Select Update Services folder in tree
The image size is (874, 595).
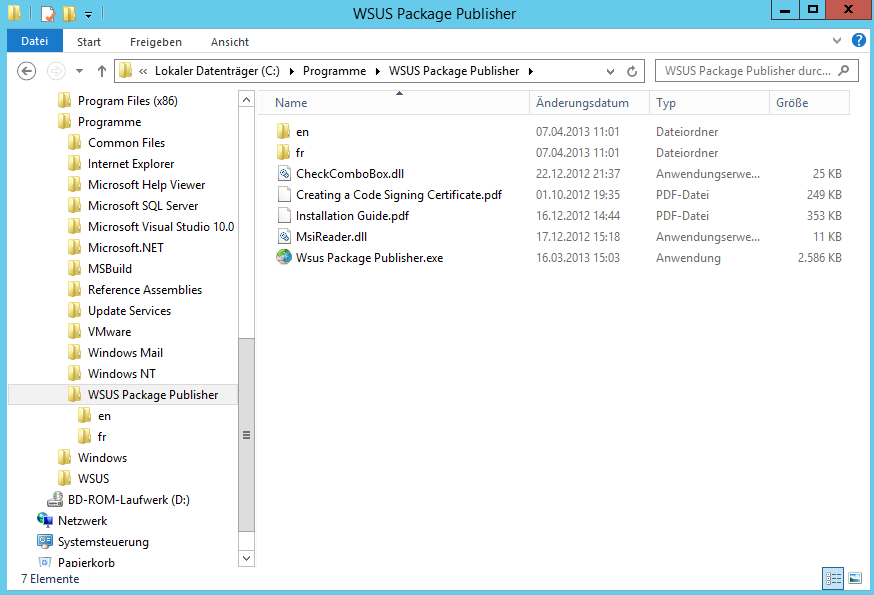[129, 311]
